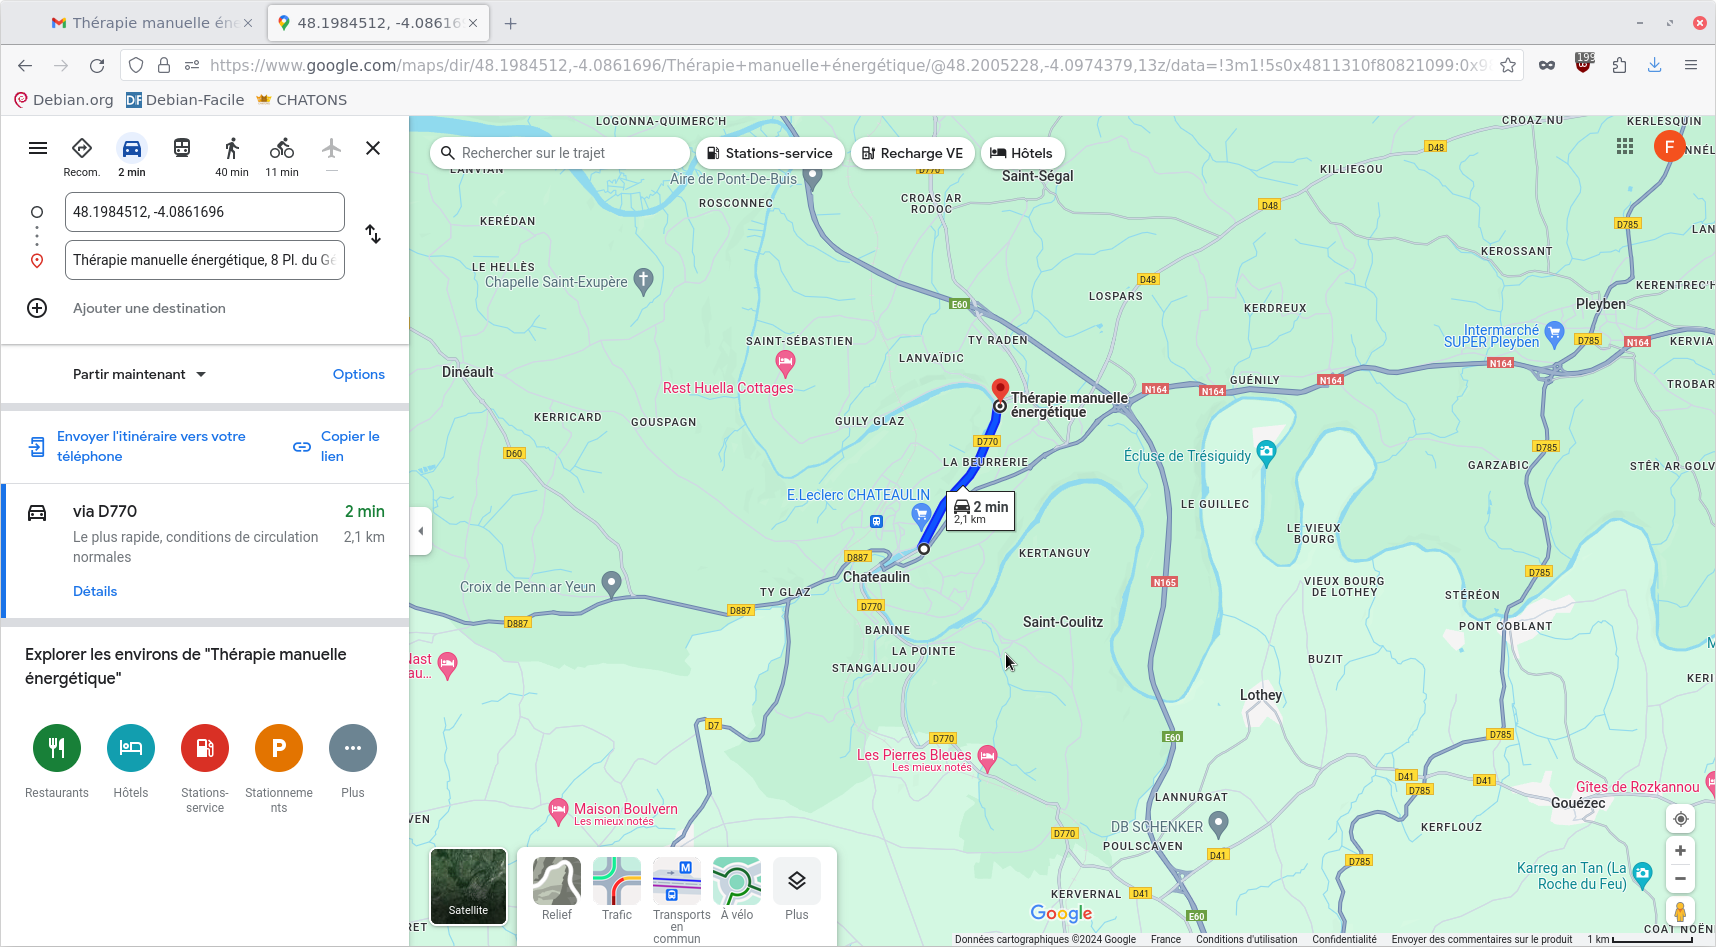Viewport: 1716px width, 947px height.
Task: Zoom in on the map
Action: pyautogui.click(x=1680, y=851)
